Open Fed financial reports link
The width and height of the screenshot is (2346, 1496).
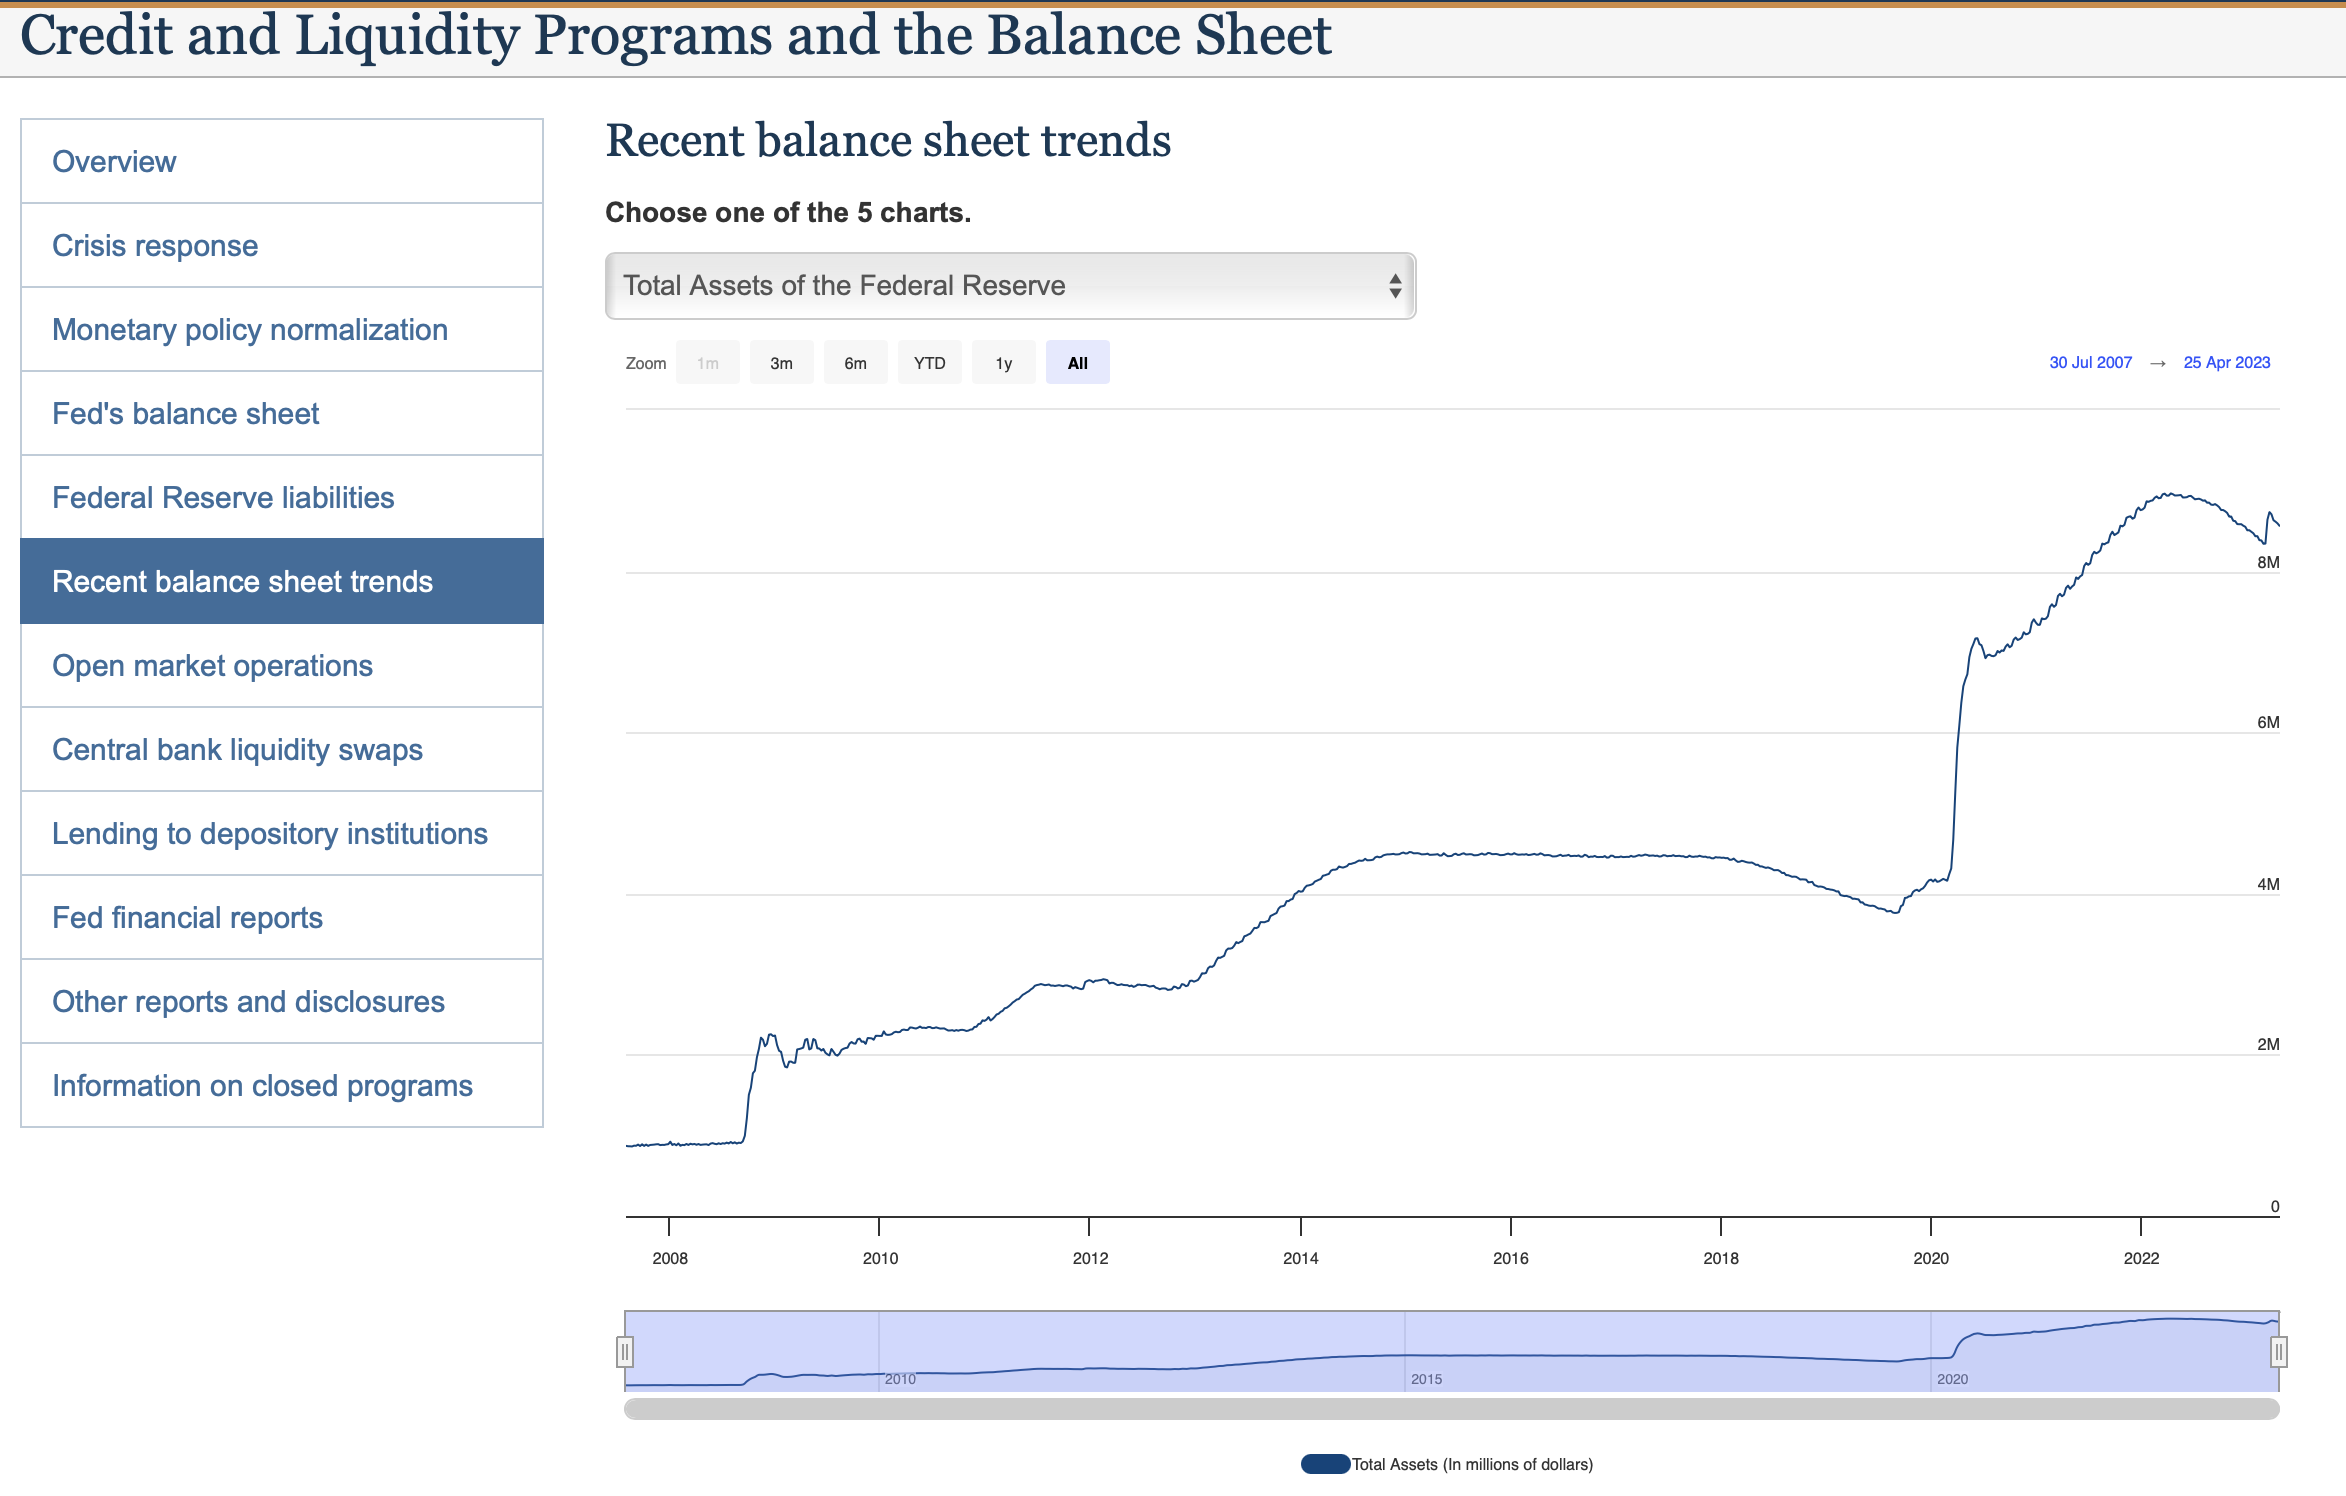tap(187, 917)
